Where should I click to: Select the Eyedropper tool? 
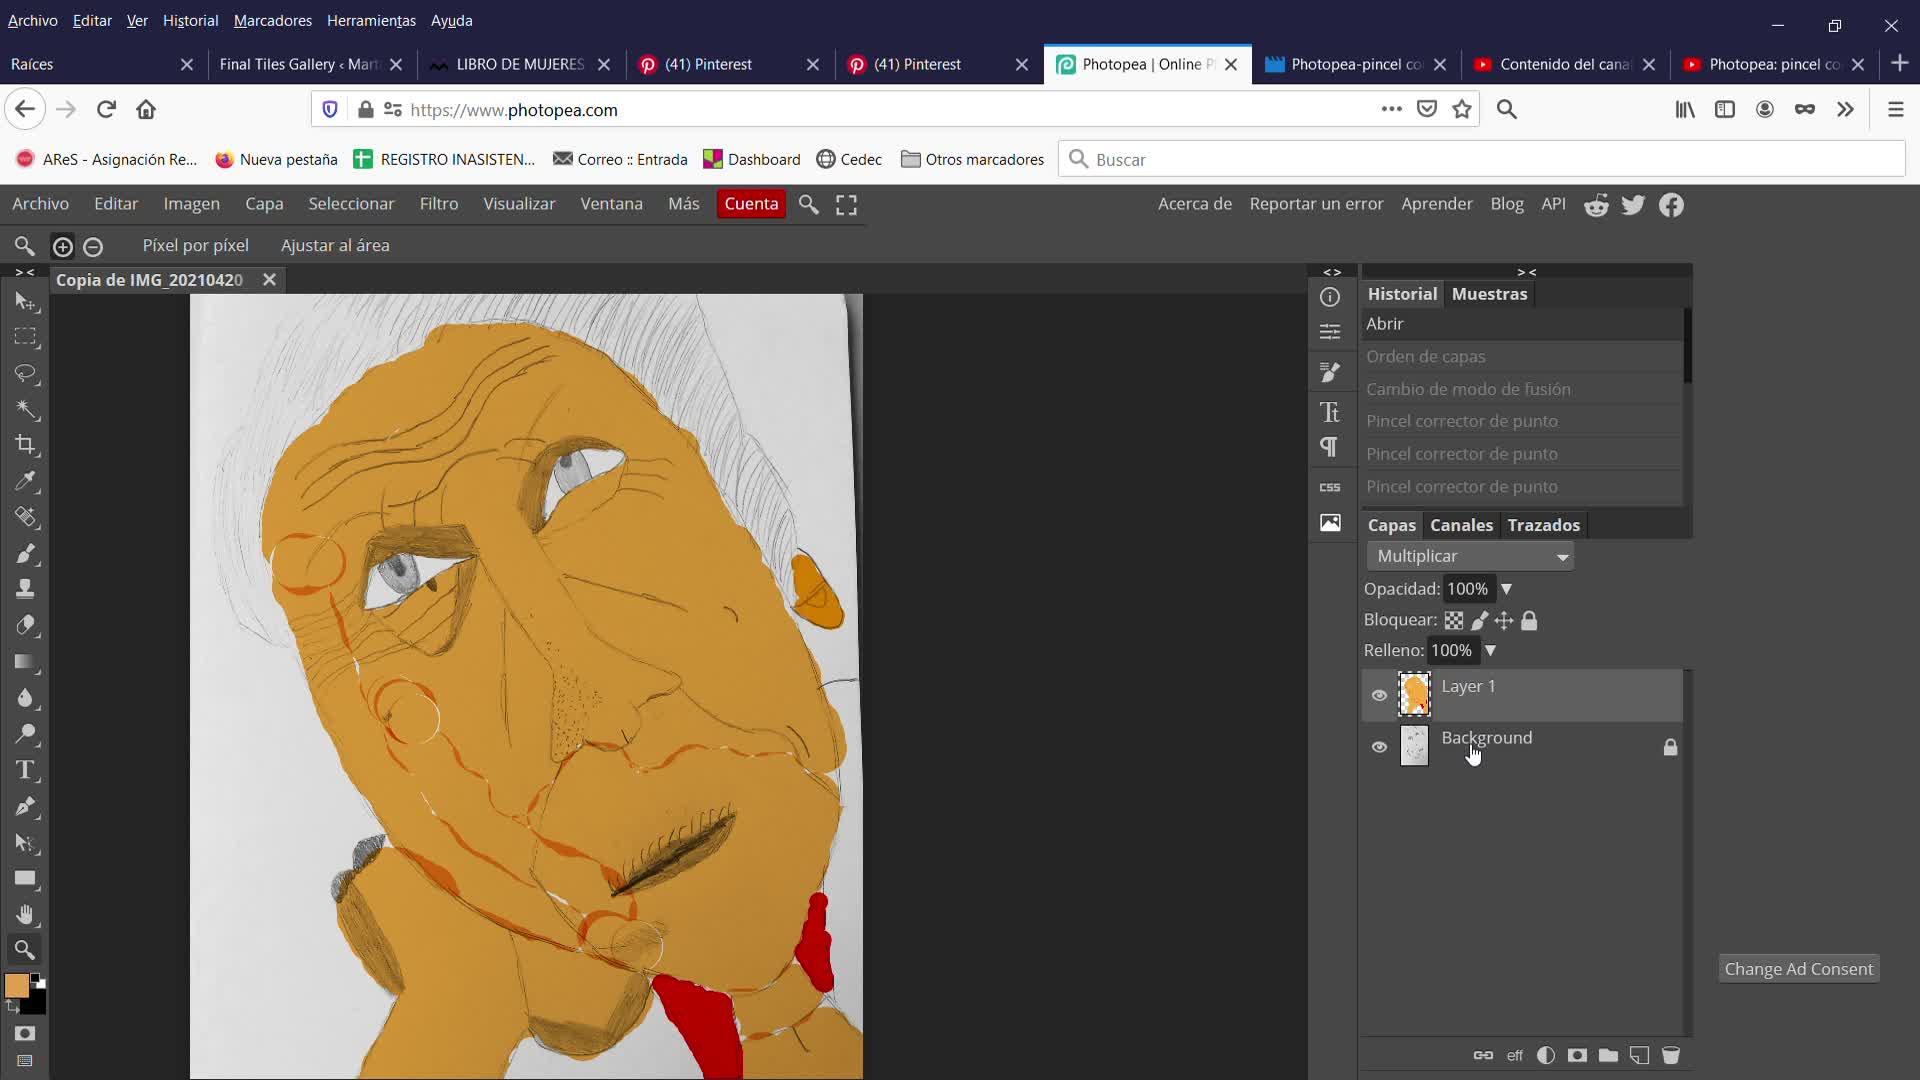click(26, 481)
